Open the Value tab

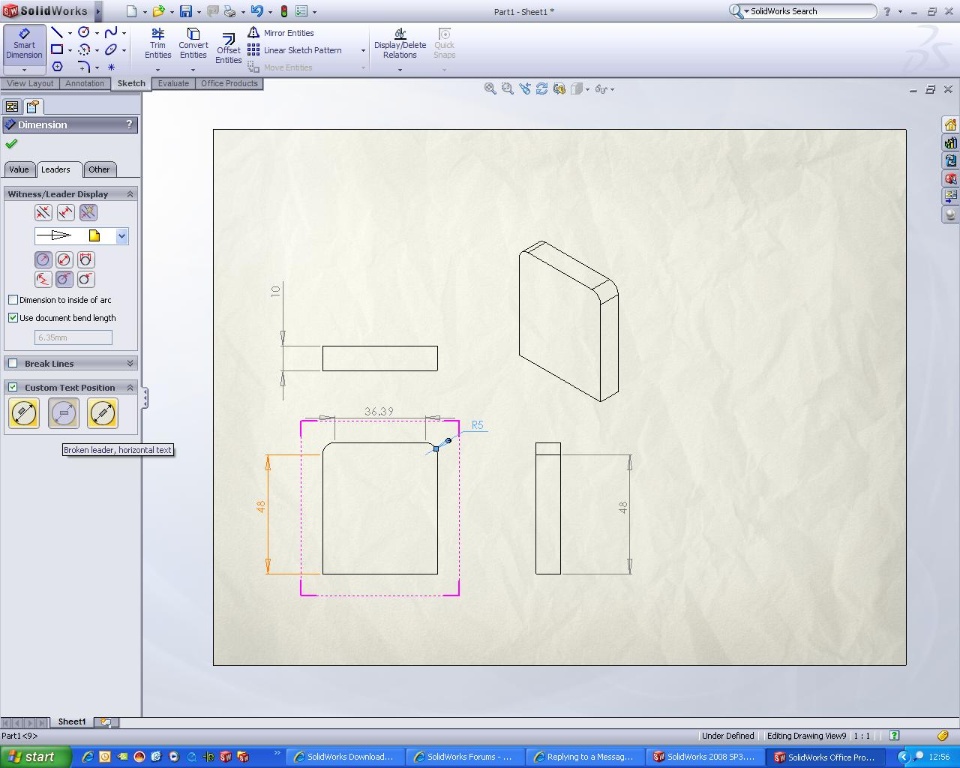pos(19,170)
